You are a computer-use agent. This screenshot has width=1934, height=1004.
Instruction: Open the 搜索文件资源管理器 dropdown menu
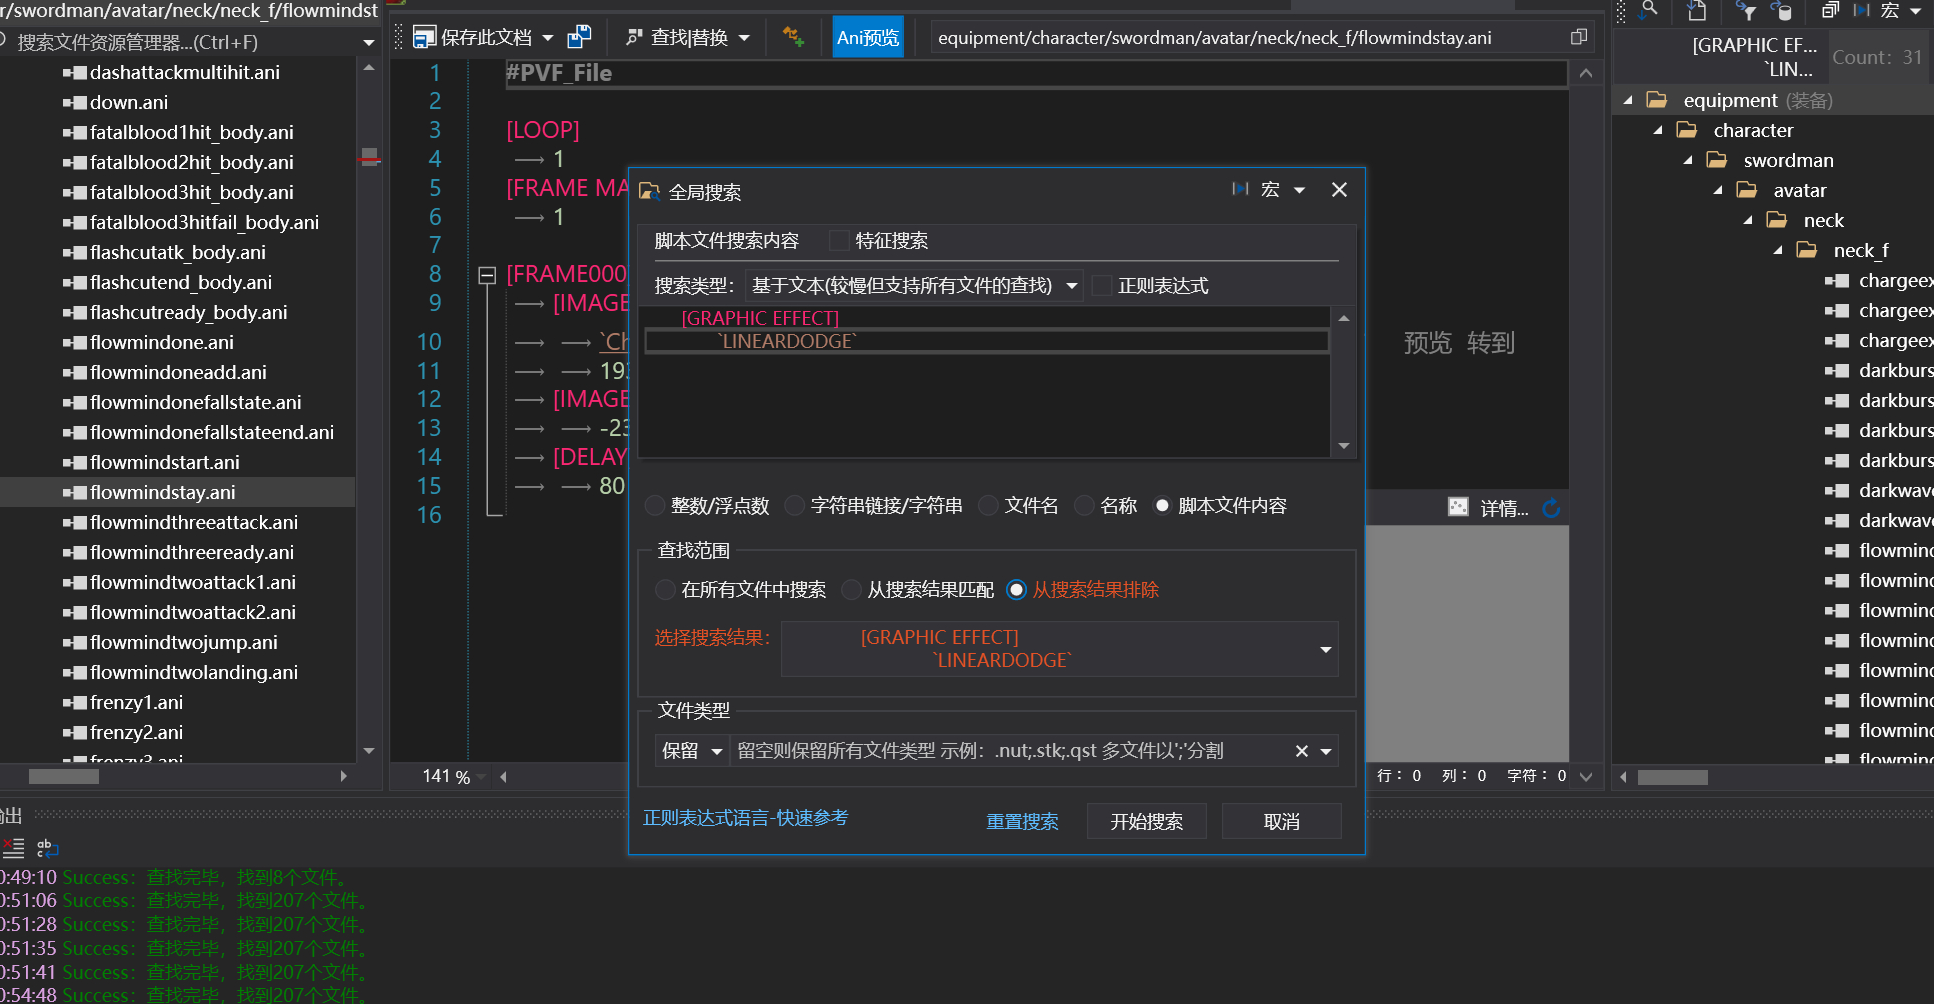point(369,42)
